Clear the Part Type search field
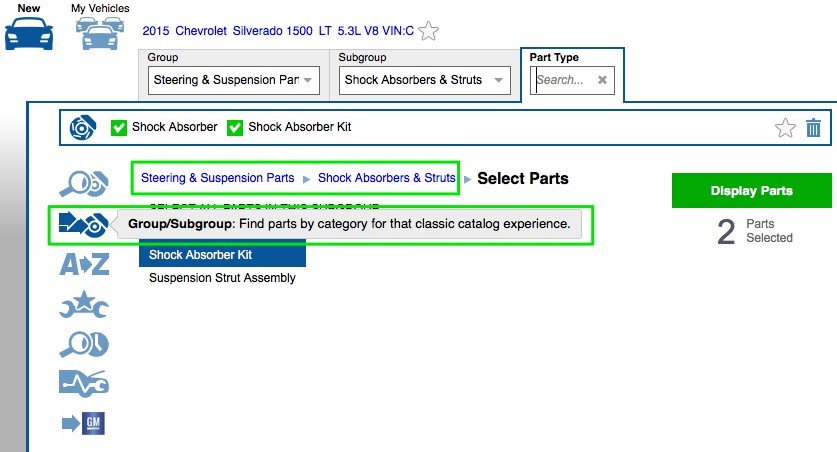Viewport: 837px width, 452px height. (602, 80)
